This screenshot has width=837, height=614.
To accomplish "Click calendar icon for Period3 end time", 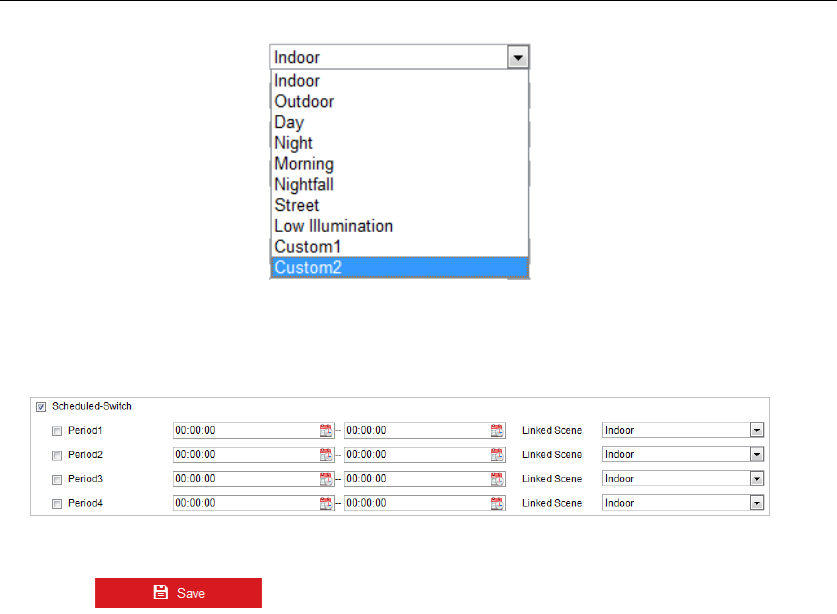I will point(497,479).
